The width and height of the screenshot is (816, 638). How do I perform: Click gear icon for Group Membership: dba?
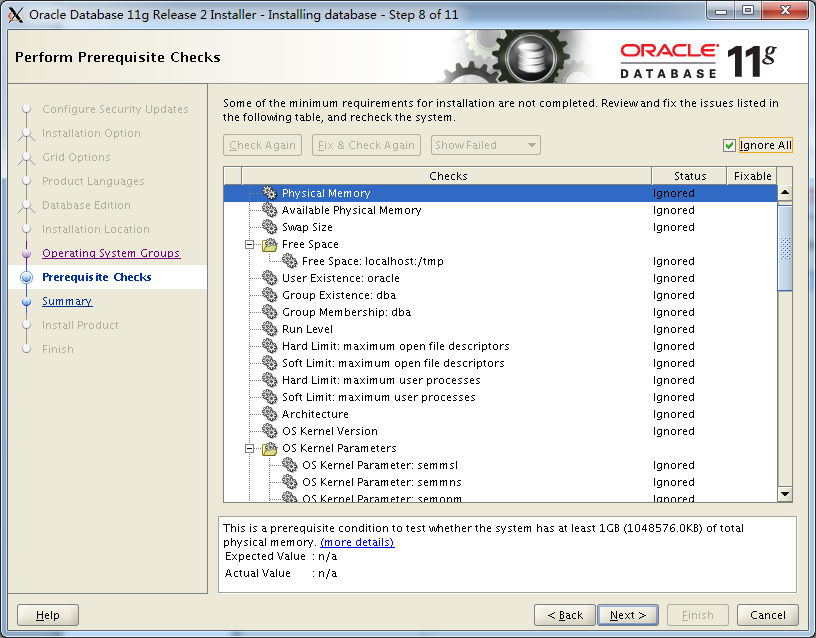coord(270,312)
